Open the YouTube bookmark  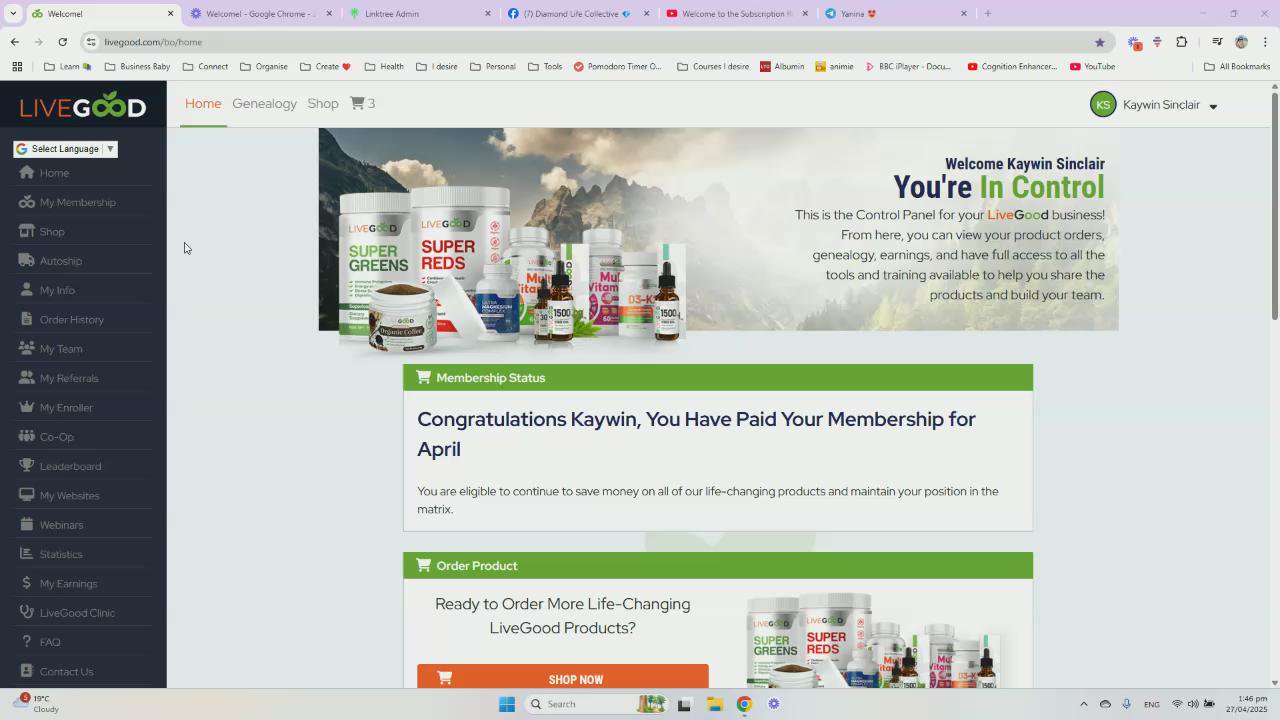[1092, 66]
